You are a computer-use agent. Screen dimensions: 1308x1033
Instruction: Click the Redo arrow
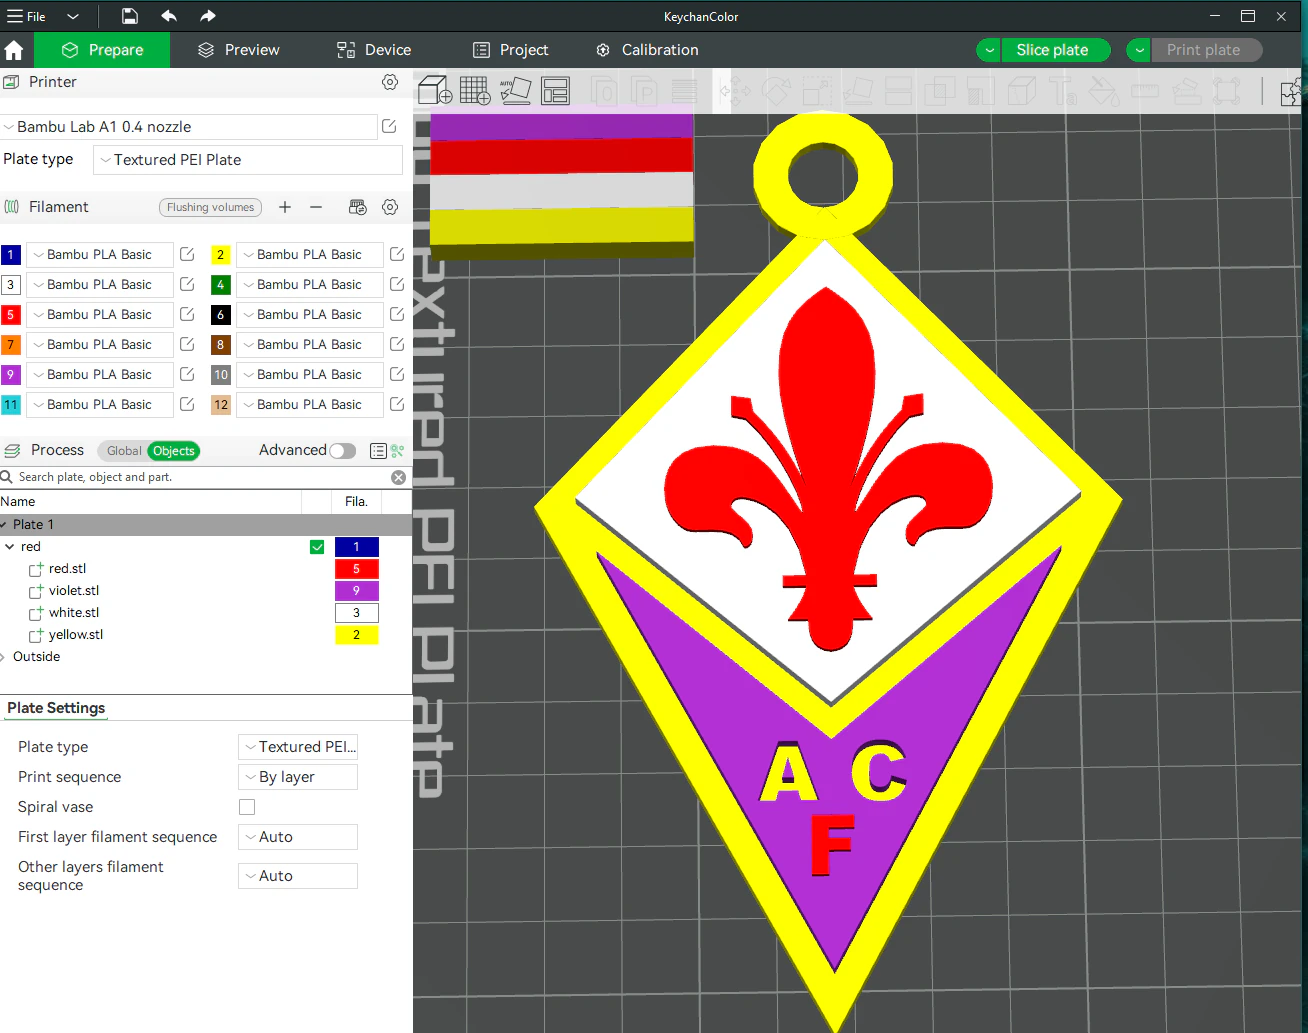tap(207, 16)
